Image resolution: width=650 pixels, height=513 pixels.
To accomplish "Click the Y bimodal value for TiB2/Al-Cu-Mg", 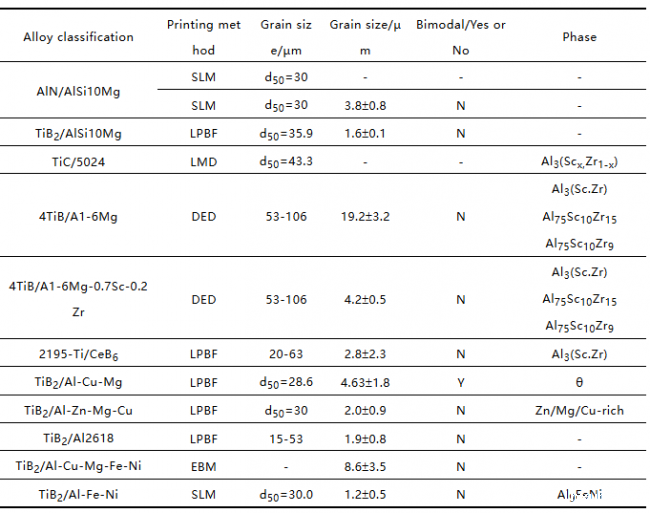I will [x=461, y=382].
